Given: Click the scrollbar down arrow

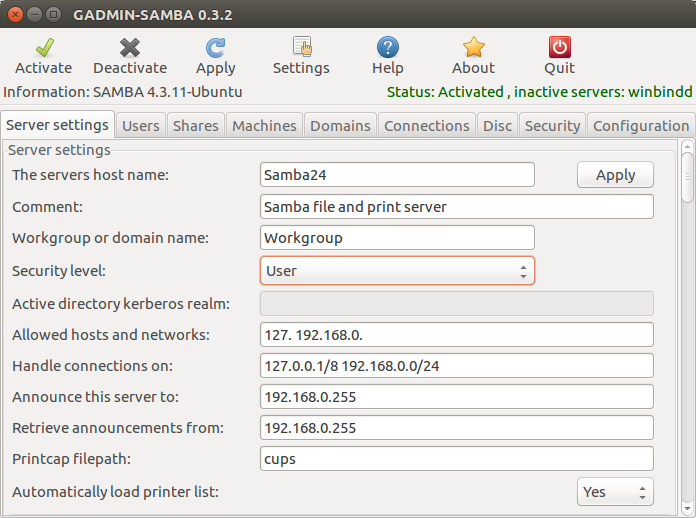Looking at the screenshot, I should [x=687, y=509].
